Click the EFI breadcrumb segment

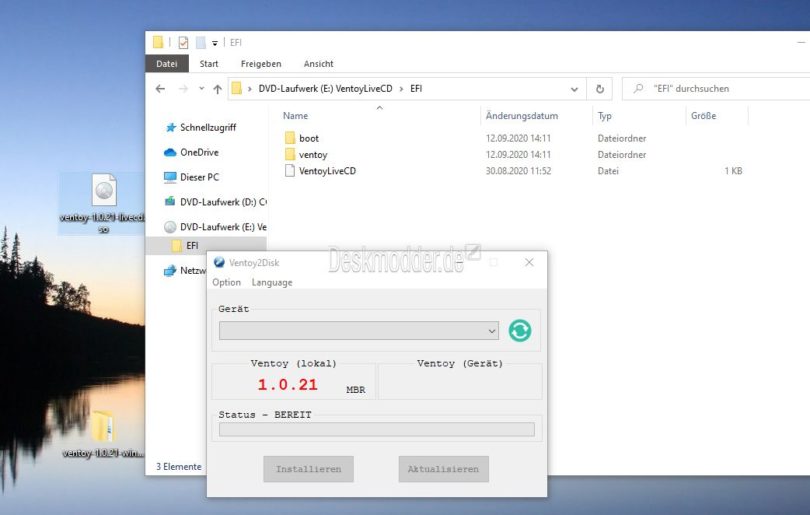click(x=416, y=88)
